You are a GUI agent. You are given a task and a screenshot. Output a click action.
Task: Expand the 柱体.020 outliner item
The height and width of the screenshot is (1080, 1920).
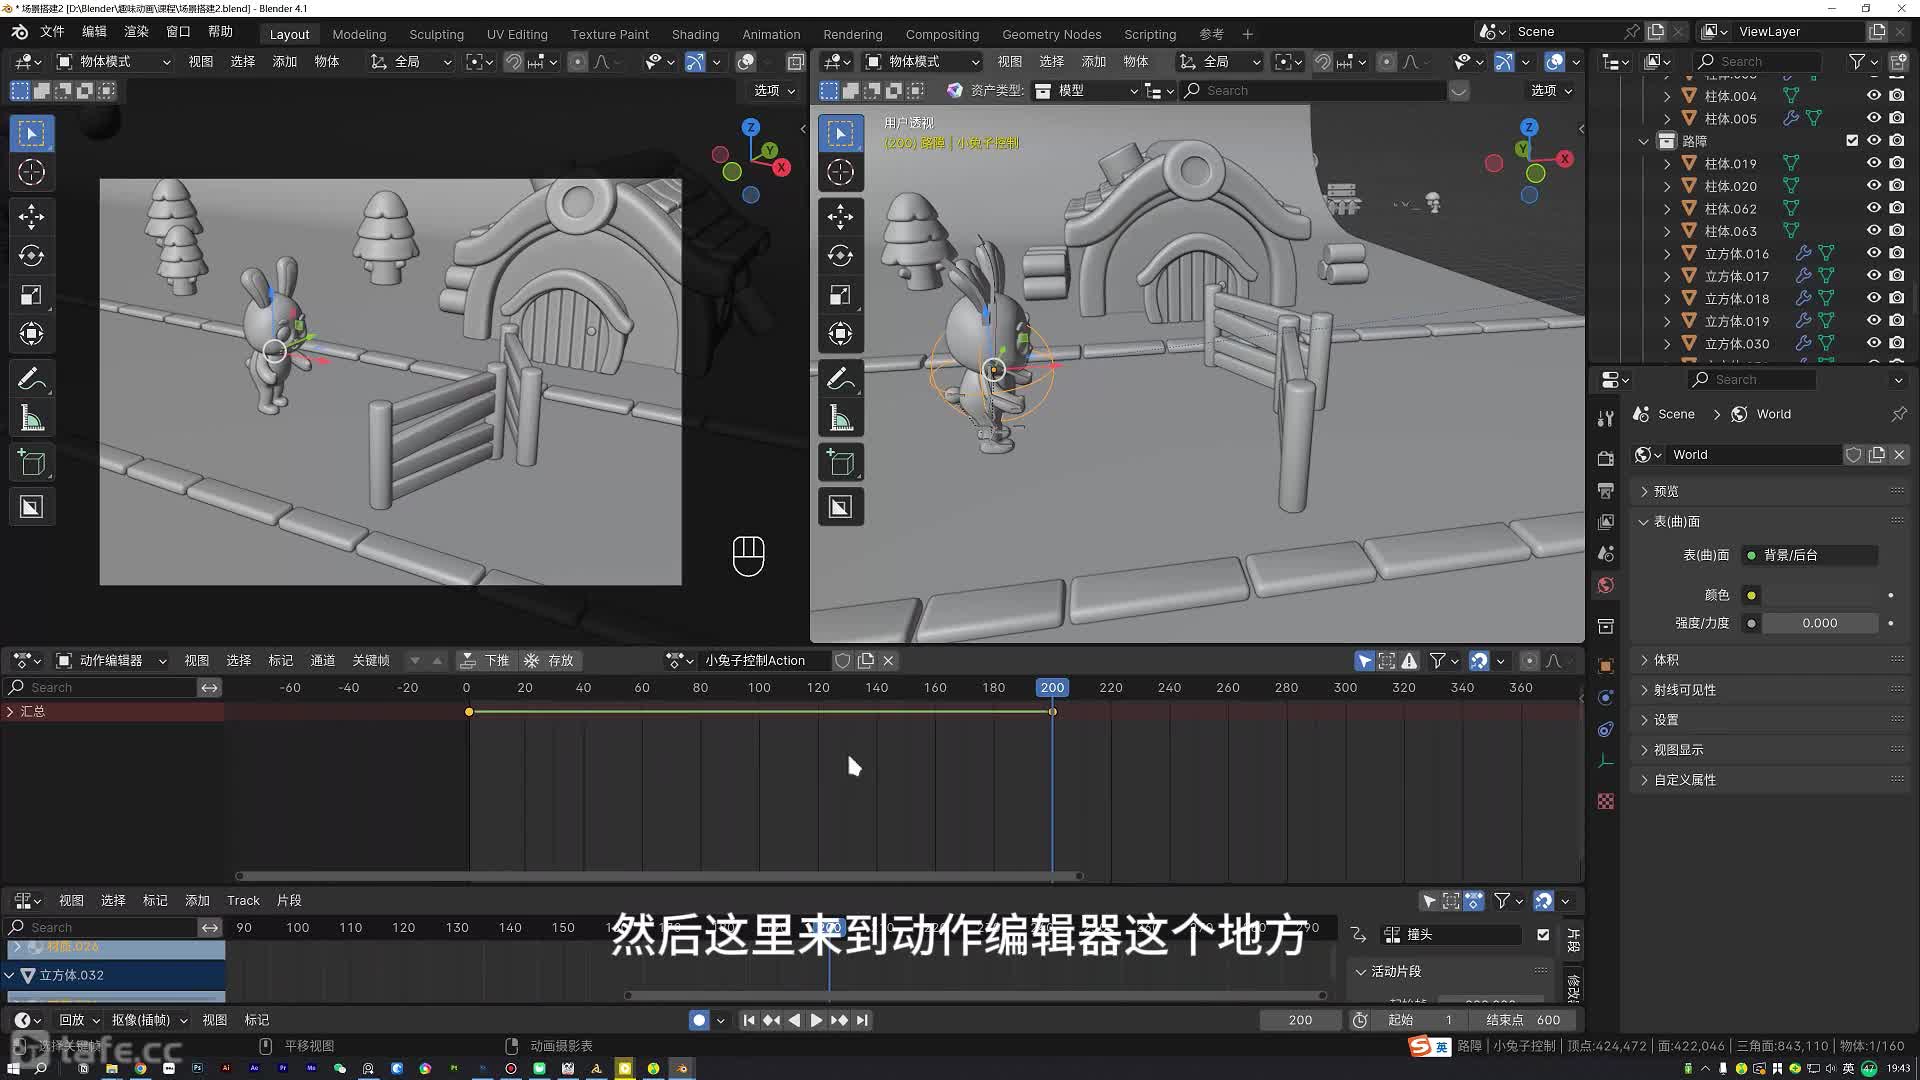coord(1666,186)
